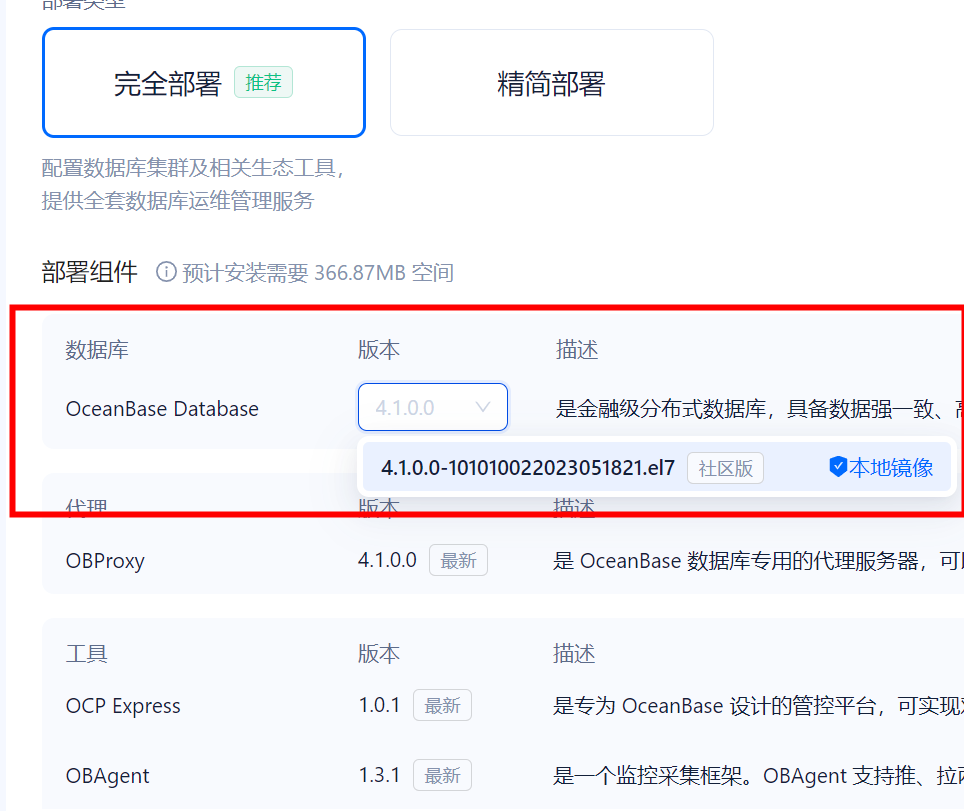
Task: Click the 部署组件 heading
Action: tap(90, 272)
